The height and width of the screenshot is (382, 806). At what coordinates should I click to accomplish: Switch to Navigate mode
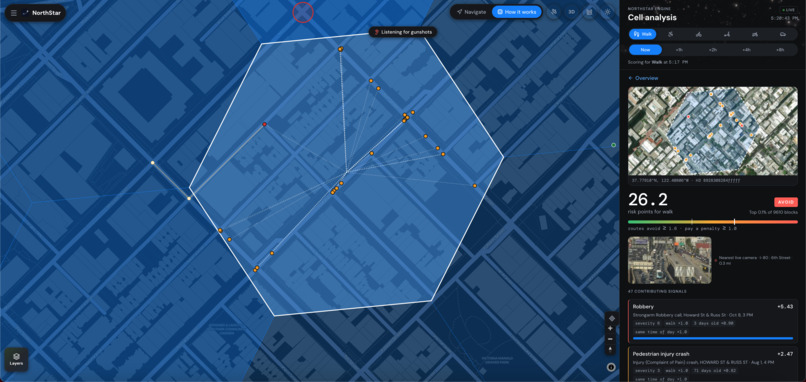point(471,12)
